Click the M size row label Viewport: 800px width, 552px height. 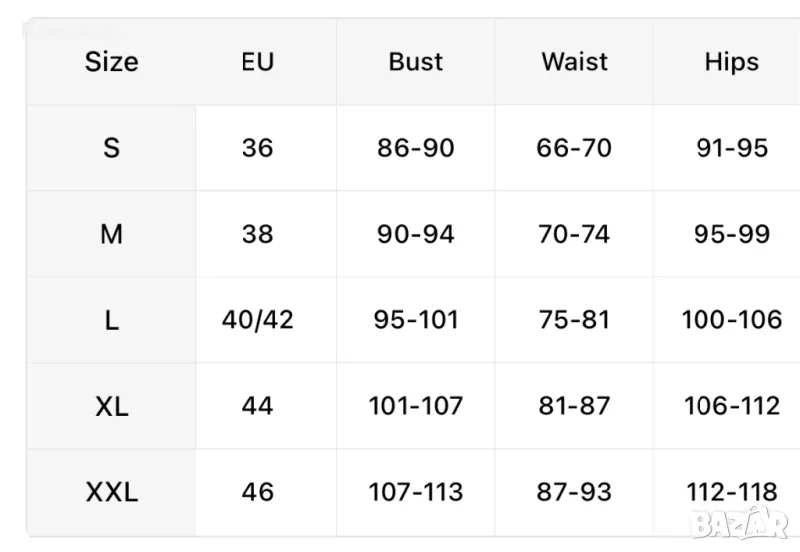(x=111, y=234)
